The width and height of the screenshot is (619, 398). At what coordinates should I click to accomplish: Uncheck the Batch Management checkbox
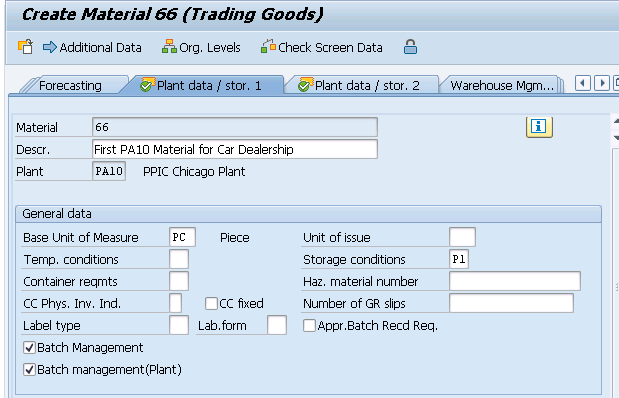tap(29, 348)
